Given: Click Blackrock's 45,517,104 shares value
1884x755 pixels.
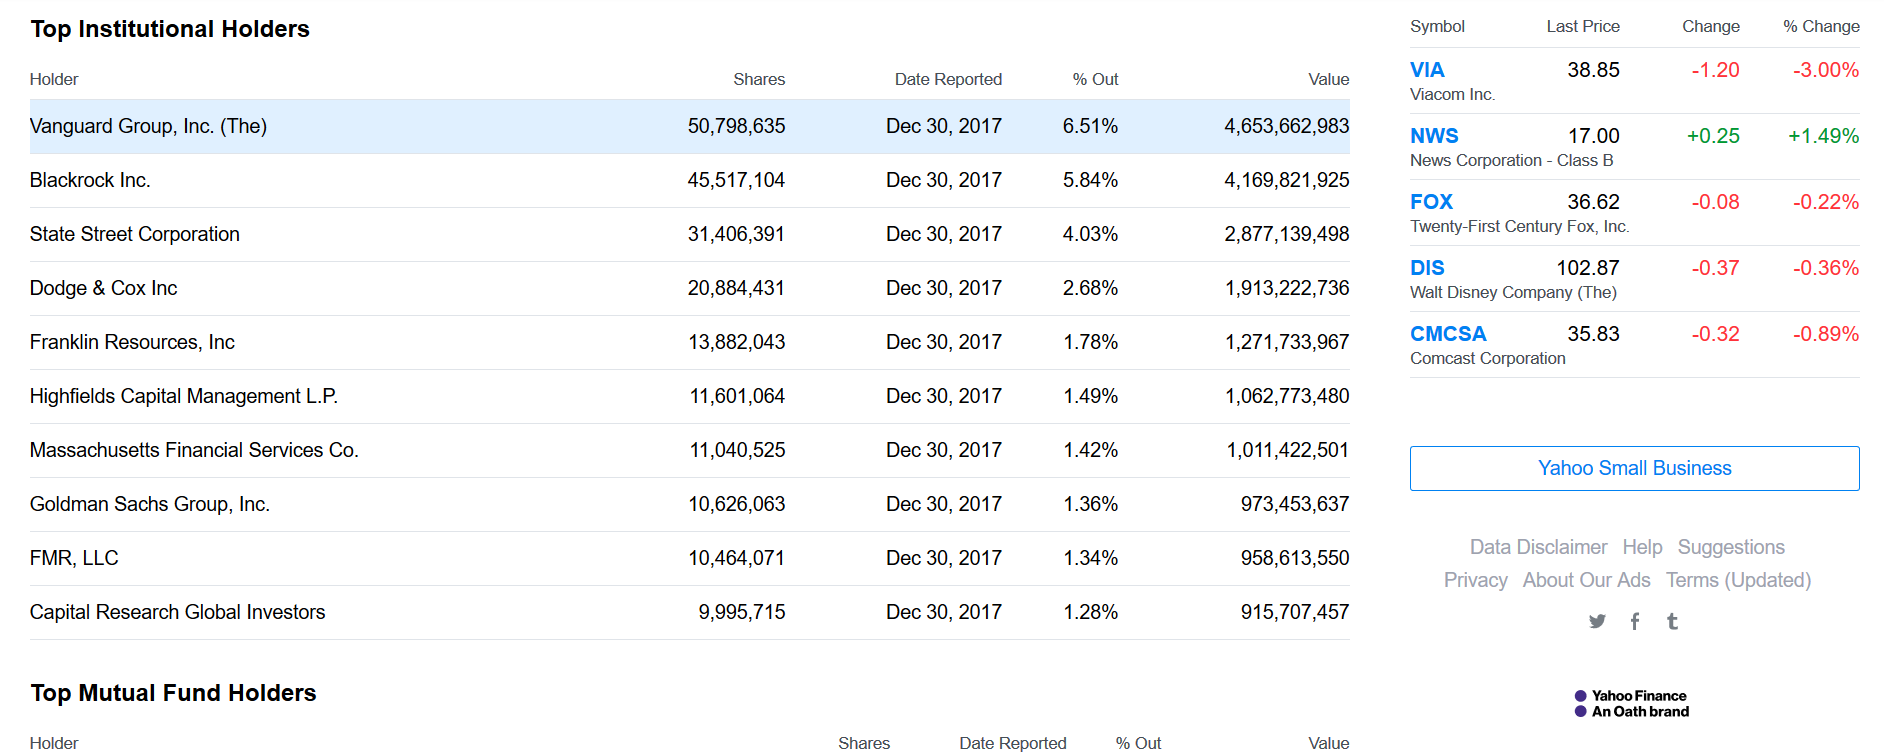Looking at the screenshot, I should (736, 180).
